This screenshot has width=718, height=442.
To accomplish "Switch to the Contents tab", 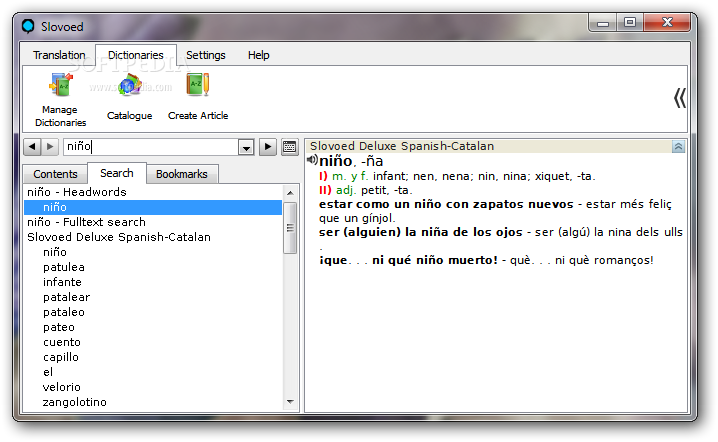I will 55,174.
